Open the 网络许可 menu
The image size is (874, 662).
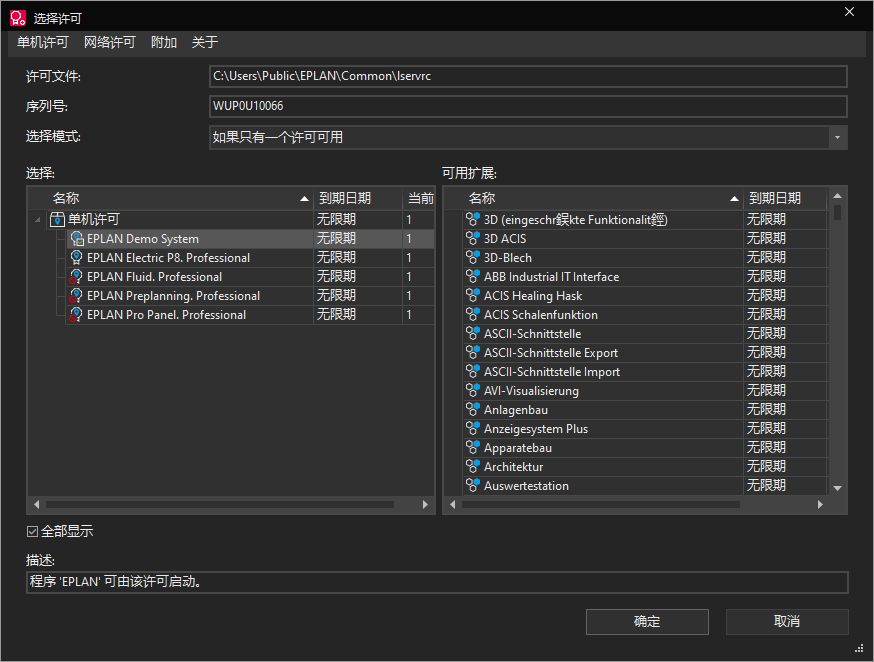click(109, 42)
